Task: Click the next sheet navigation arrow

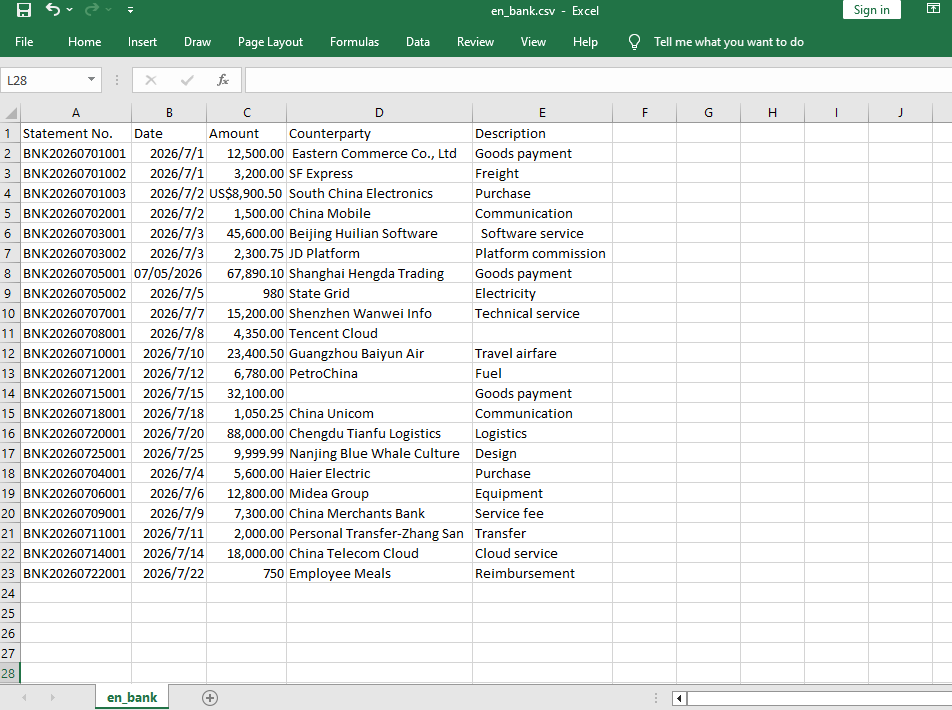Action: 52,698
